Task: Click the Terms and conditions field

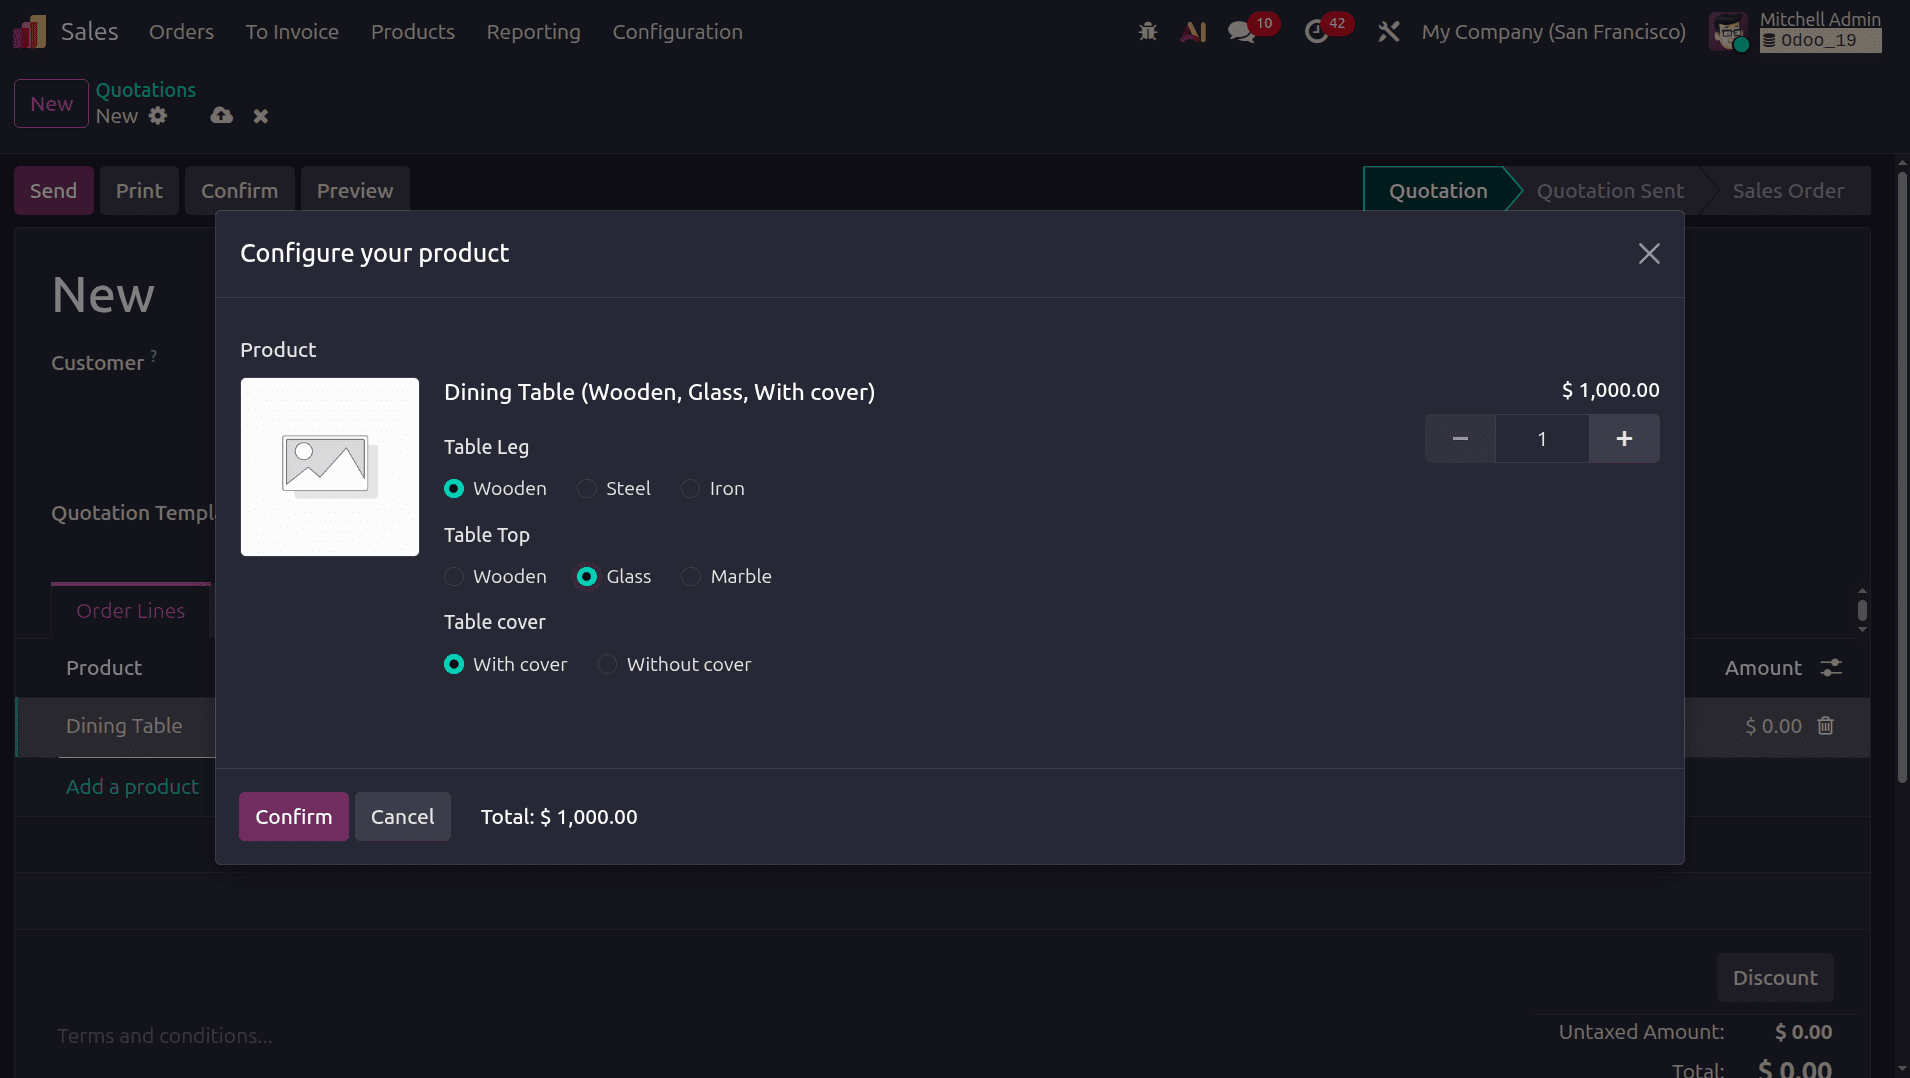Action: (165, 1036)
